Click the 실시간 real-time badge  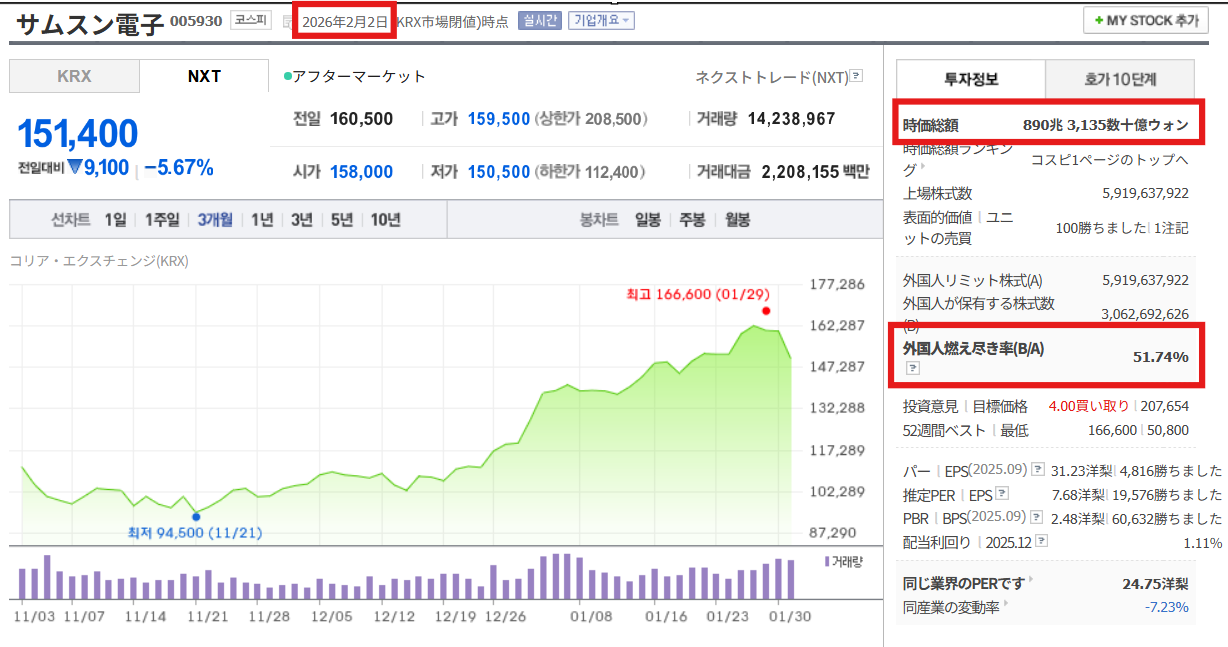pos(539,21)
